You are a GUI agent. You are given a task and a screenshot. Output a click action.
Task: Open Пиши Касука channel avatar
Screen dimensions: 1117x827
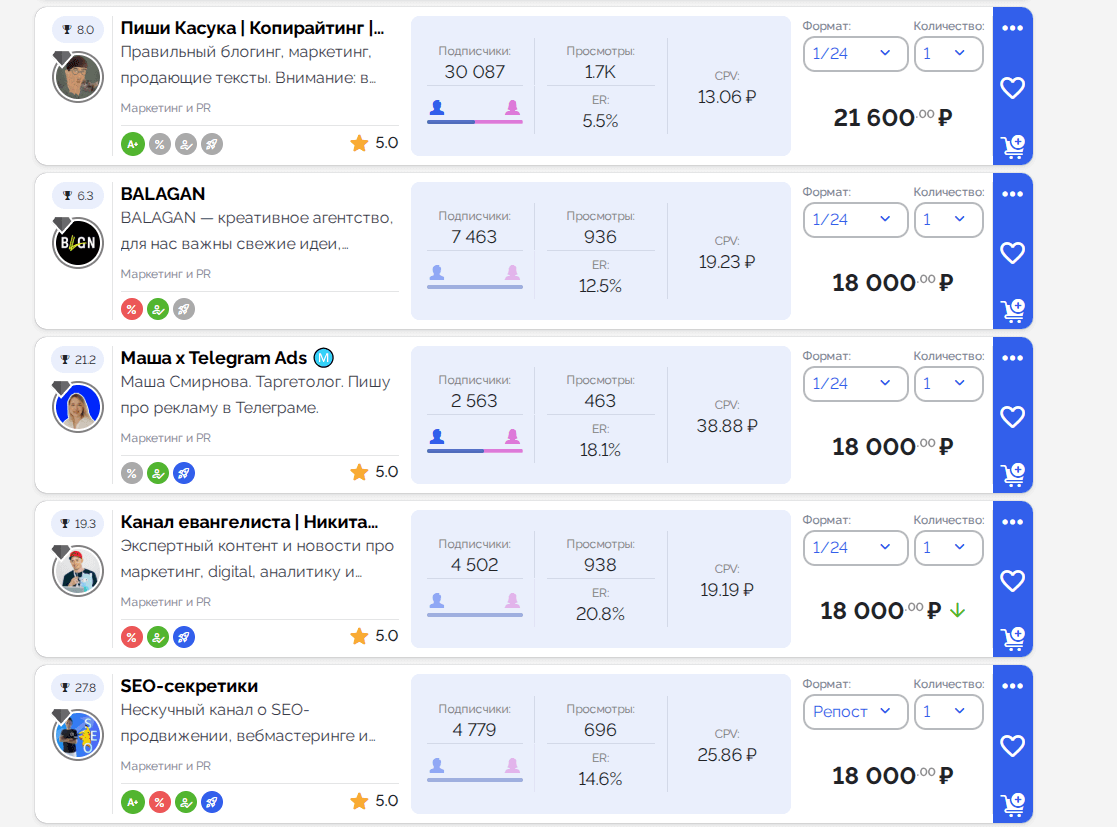coord(78,77)
